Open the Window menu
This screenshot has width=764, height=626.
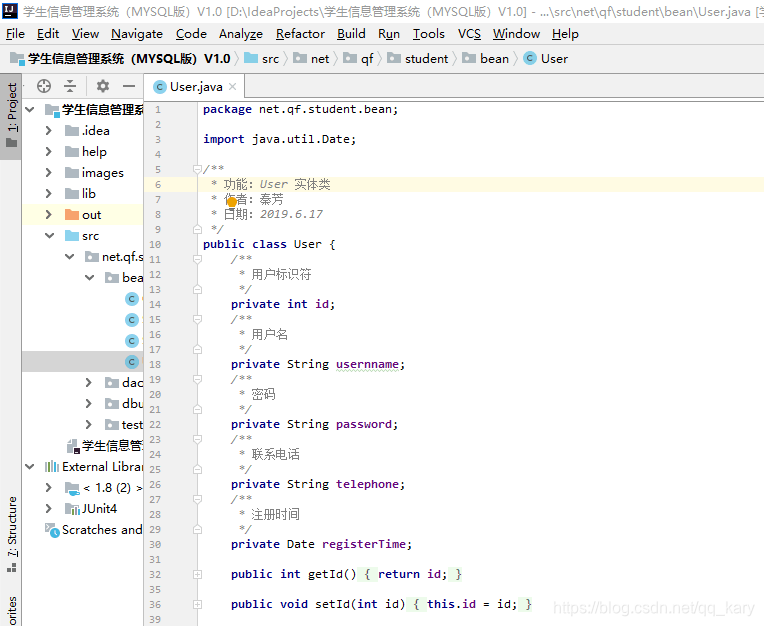516,34
